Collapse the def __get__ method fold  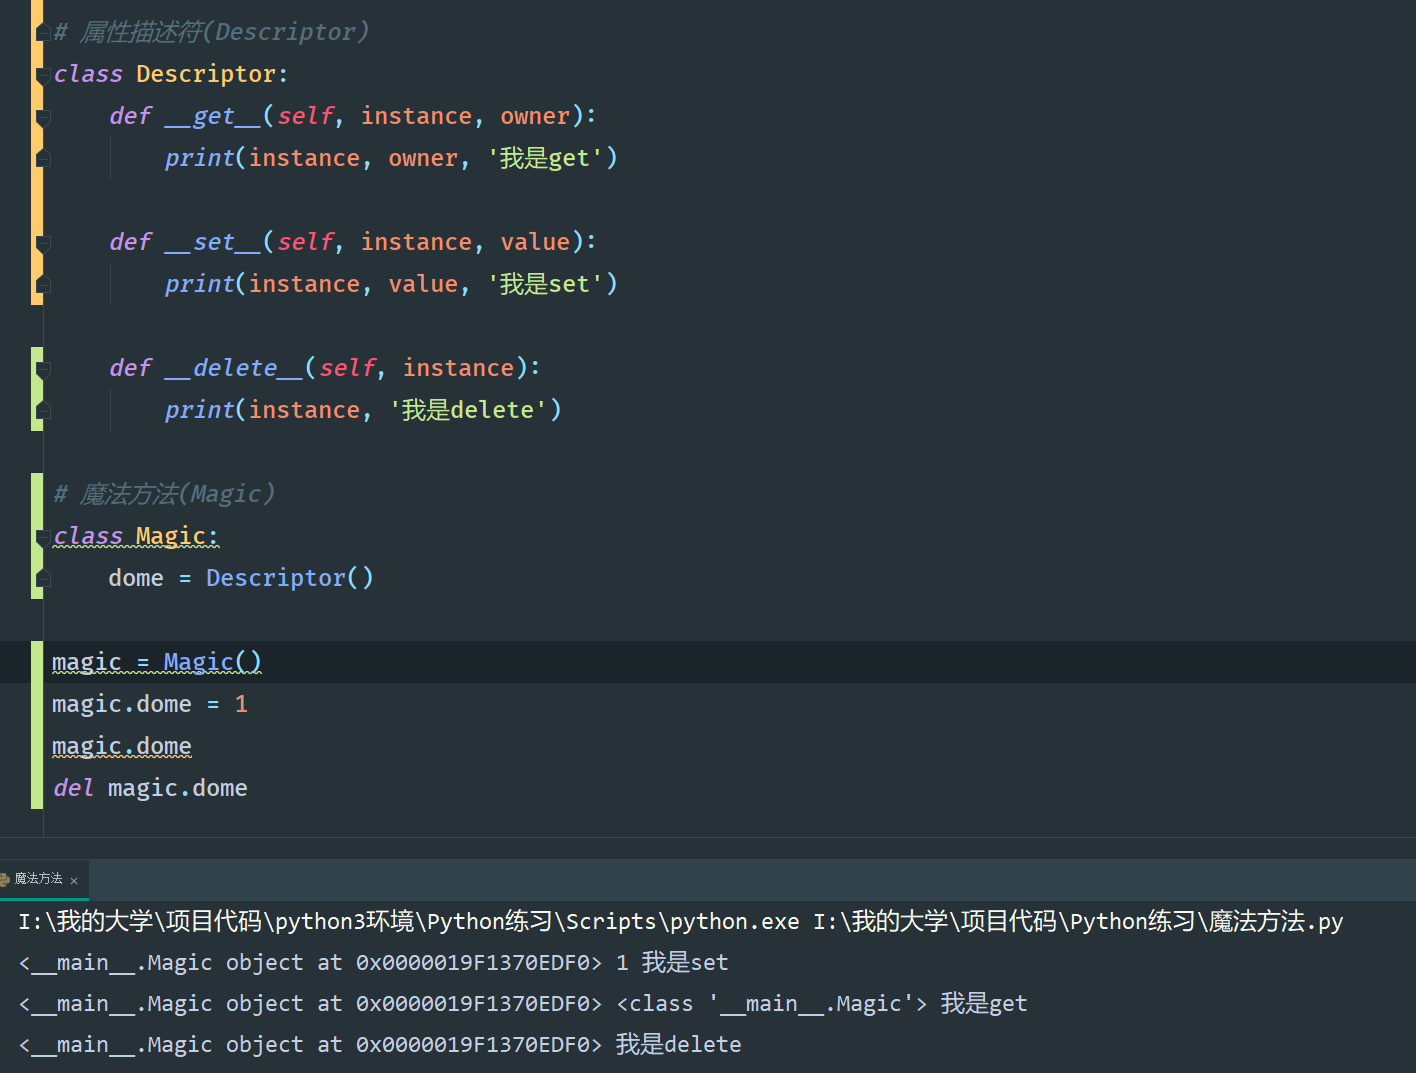point(43,117)
